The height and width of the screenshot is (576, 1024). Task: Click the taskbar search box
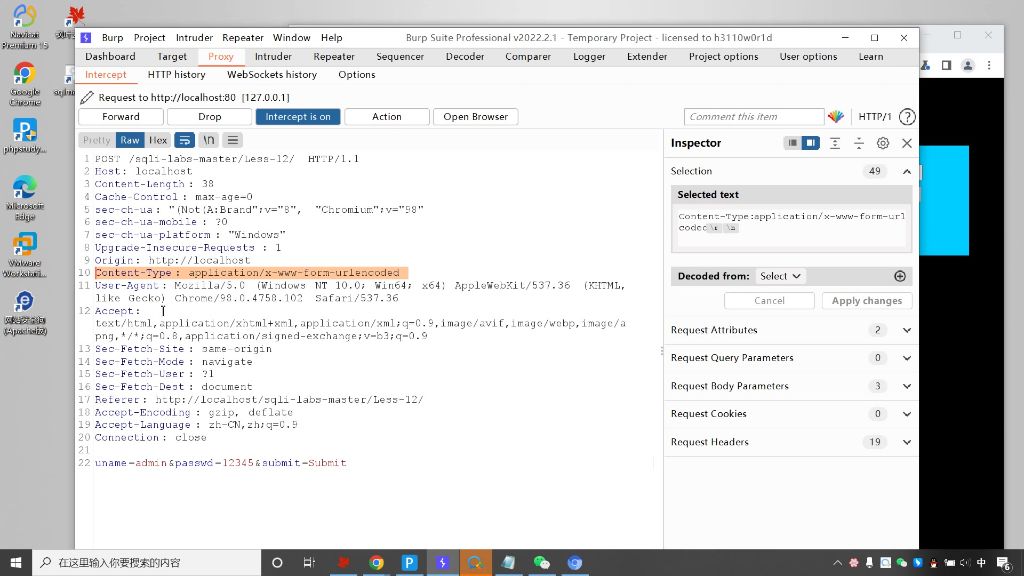[146, 562]
